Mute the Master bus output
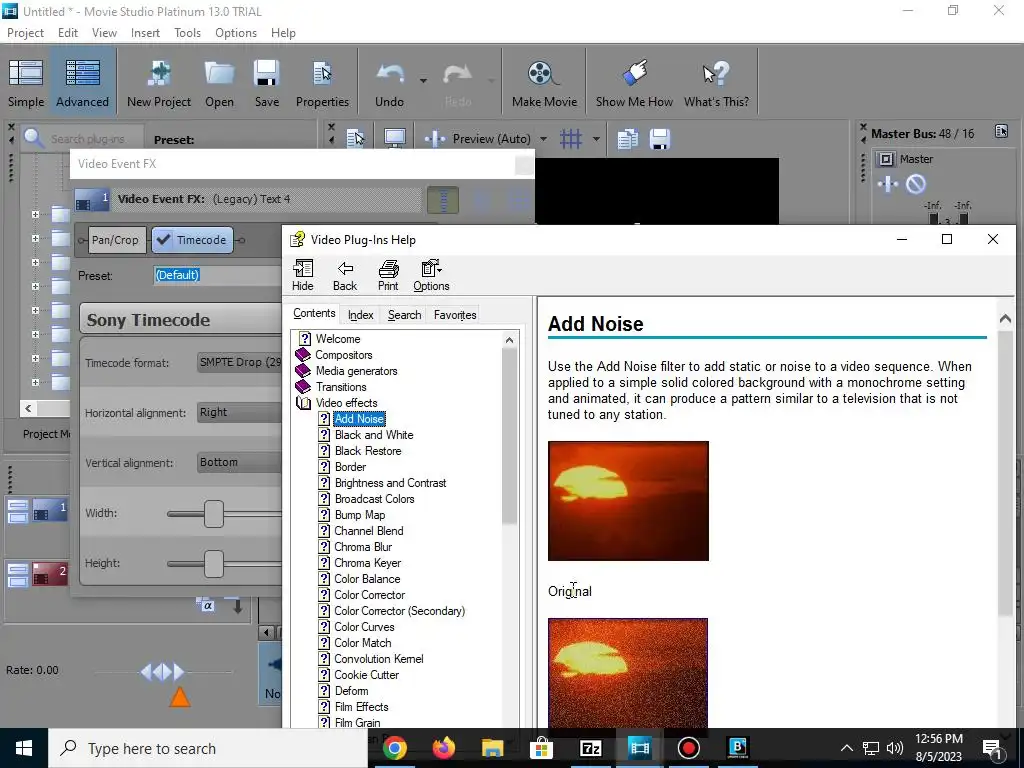1024x768 pixels. coord(916,184)
